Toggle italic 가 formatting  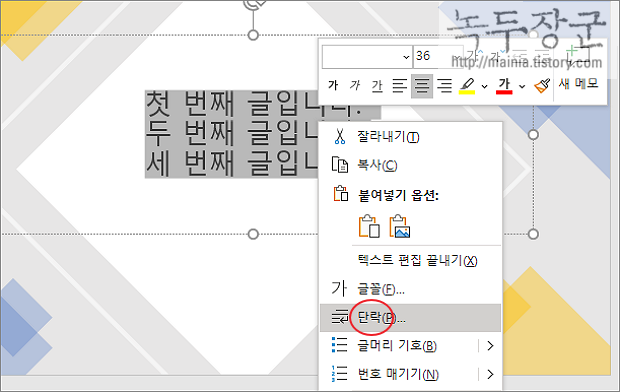point(355,85)
